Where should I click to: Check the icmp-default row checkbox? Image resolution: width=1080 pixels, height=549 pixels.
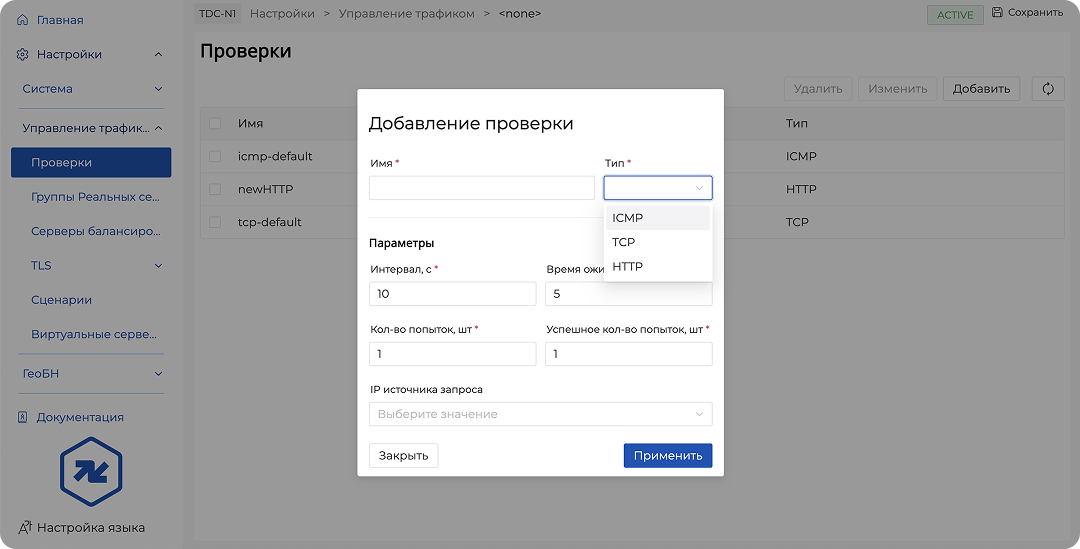[x=215, y=156]
